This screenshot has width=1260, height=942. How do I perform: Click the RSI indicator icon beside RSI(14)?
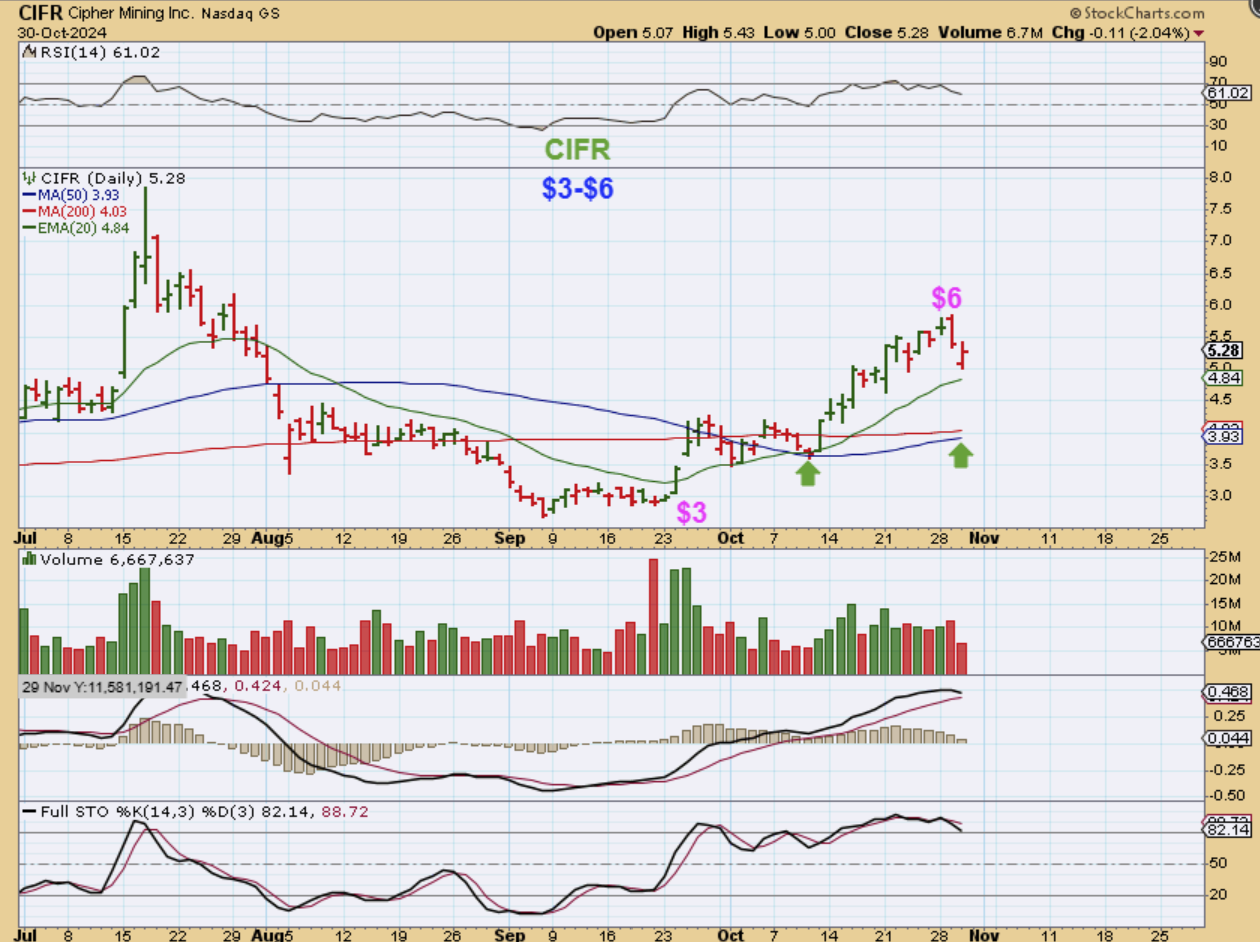click(27, 52)
